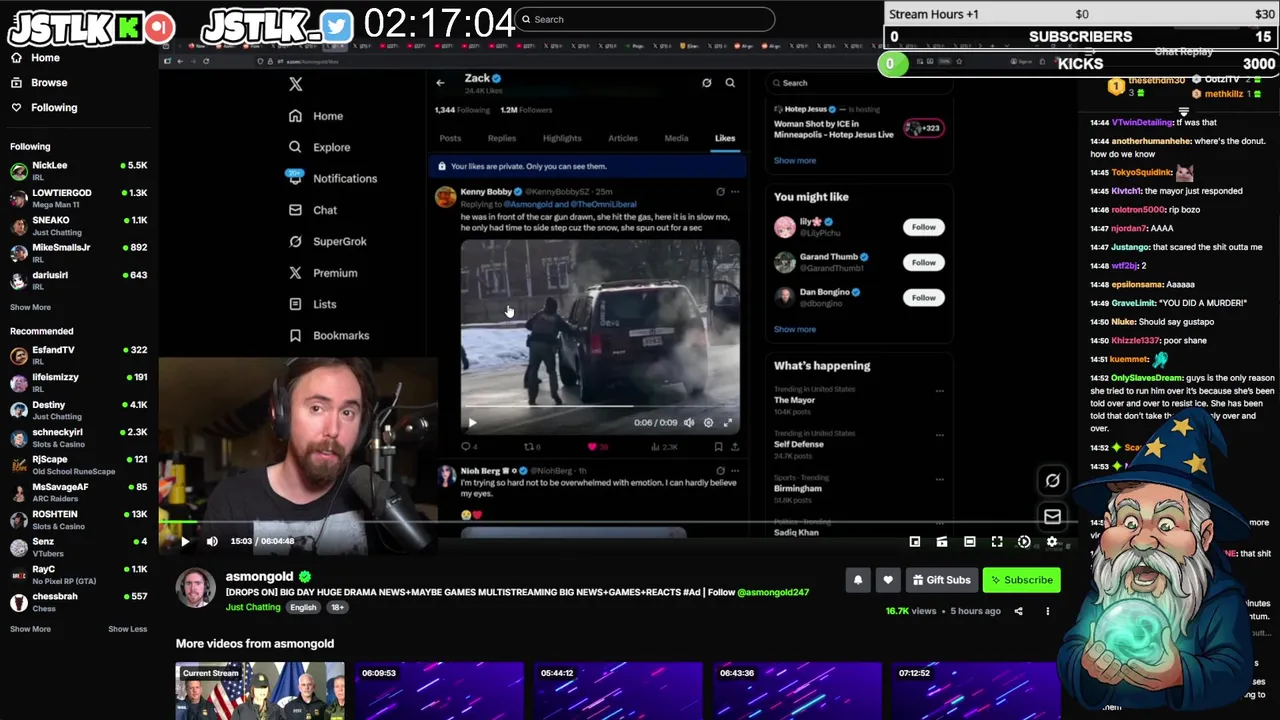Click the search magnifier on Zack's profile

point(730,83)
